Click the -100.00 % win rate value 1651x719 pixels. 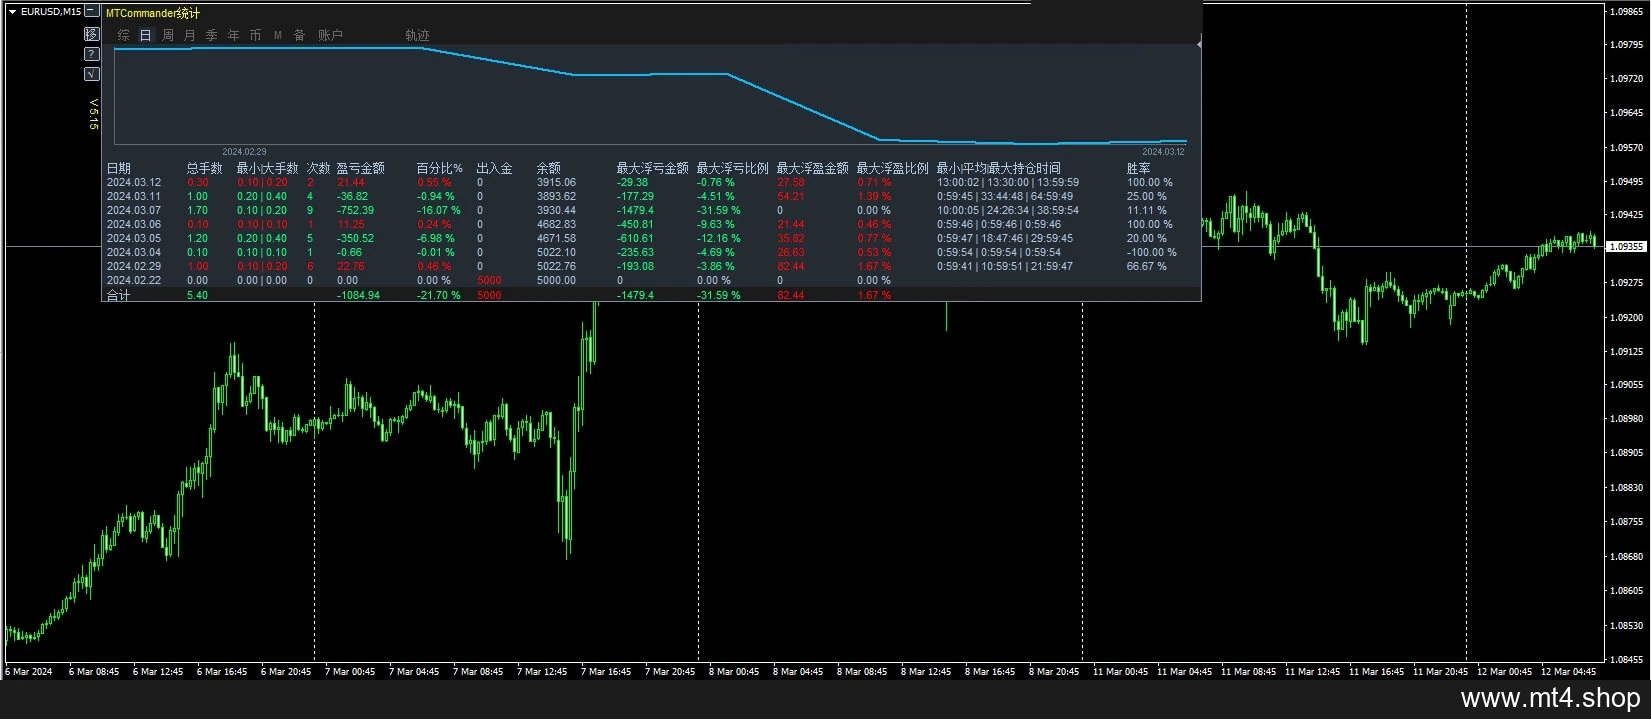pyautogui.click(x=1152, y=252)
